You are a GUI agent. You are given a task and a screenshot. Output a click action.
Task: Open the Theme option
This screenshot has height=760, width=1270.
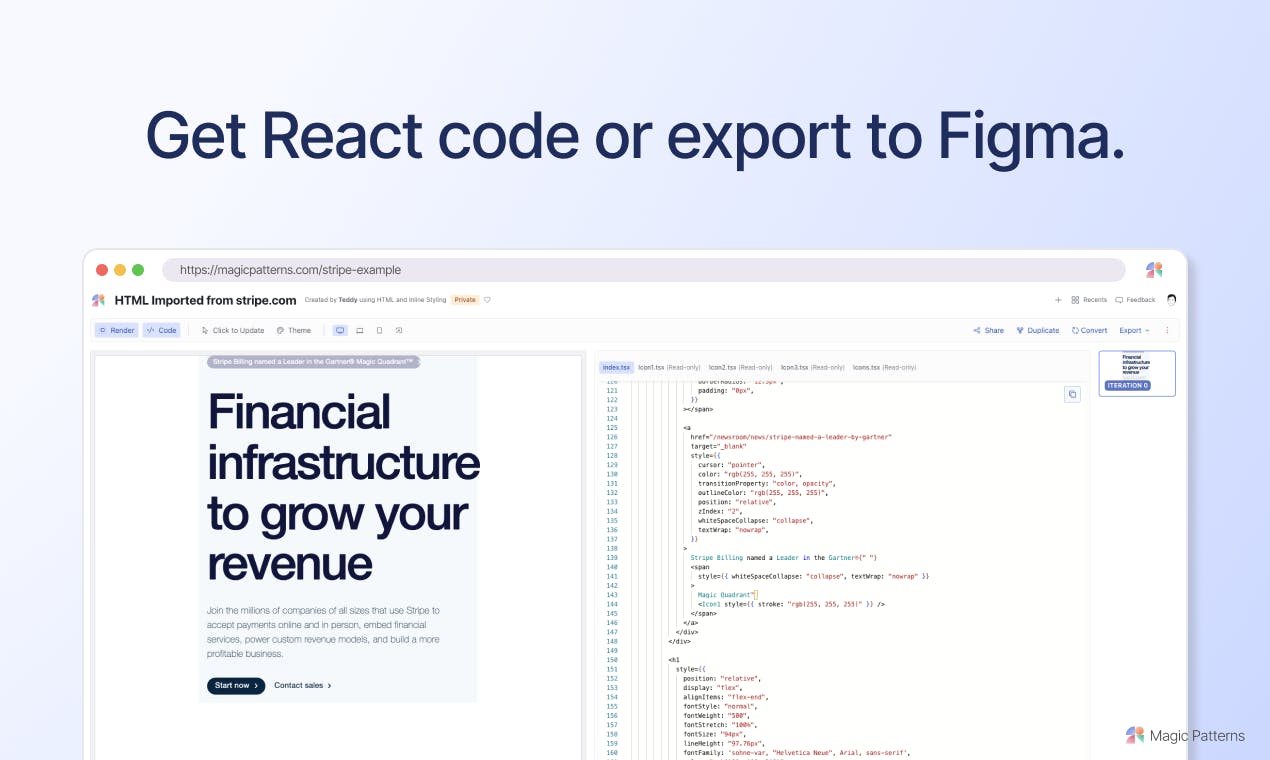[x=294, y=330]
